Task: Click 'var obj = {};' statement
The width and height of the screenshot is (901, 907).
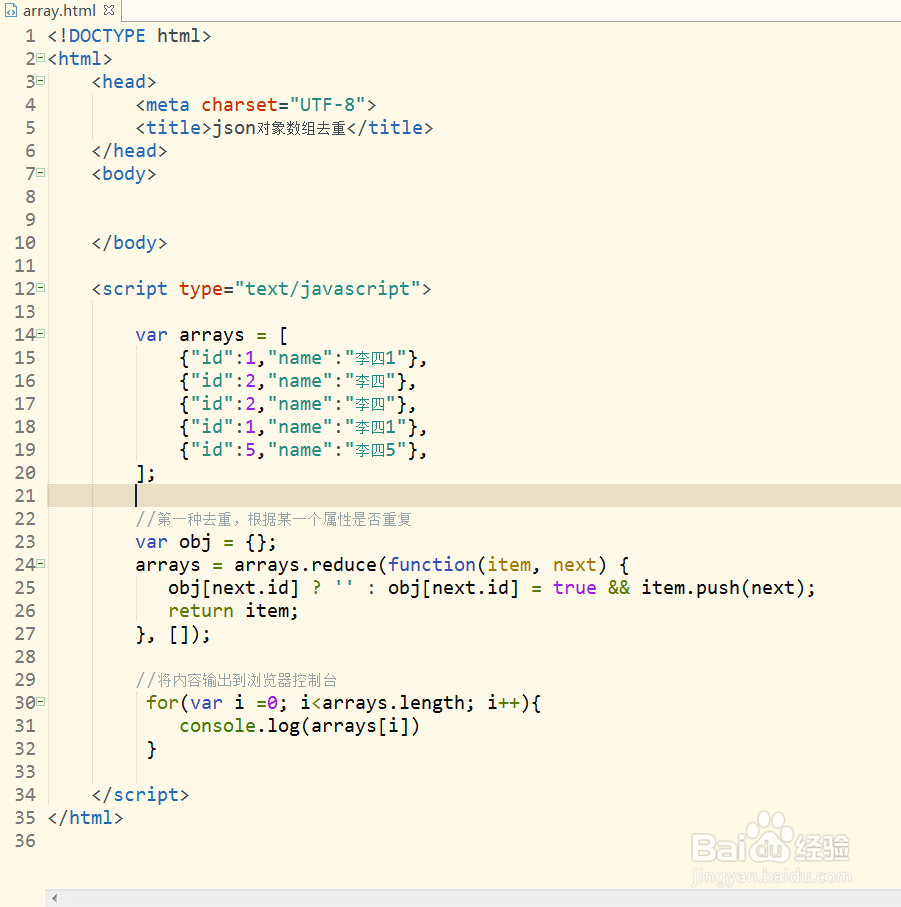Action: coord(206,542)
